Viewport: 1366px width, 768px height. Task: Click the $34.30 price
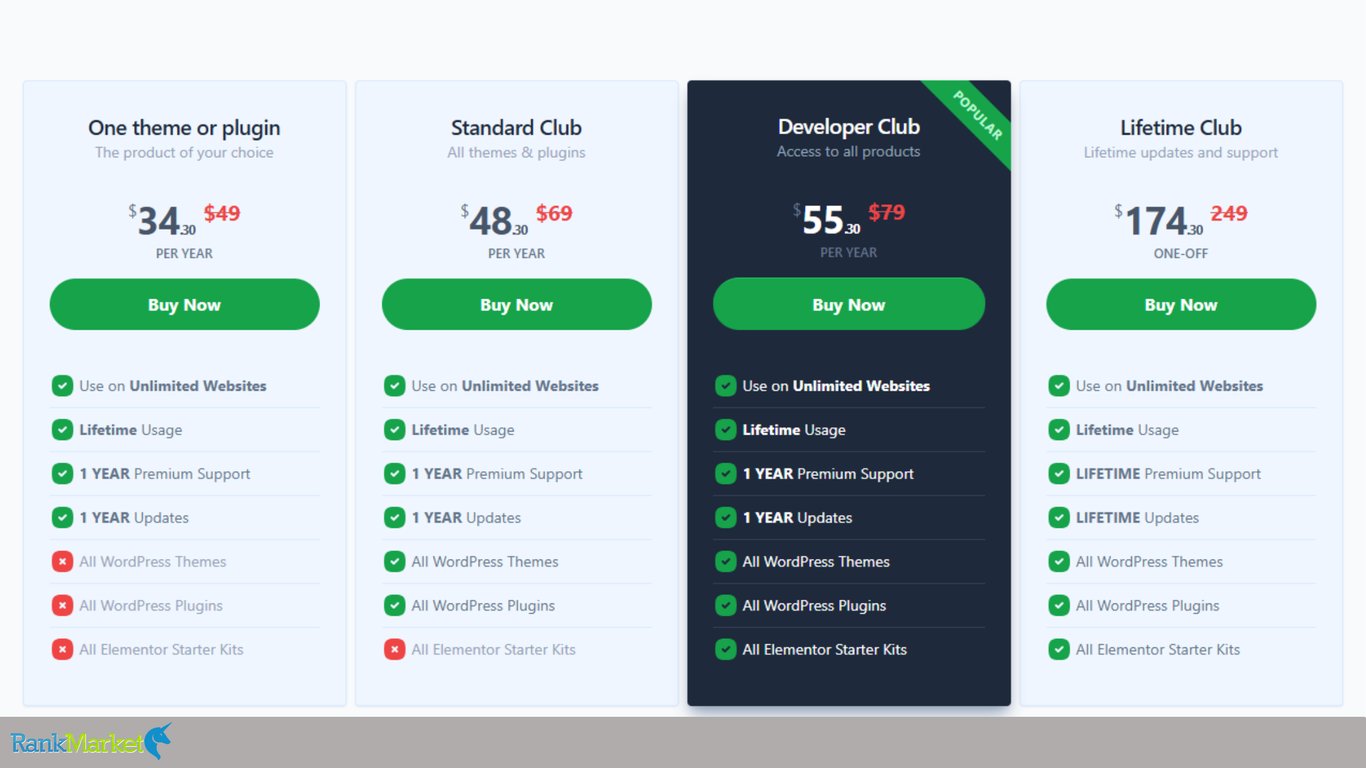(162, 221)
